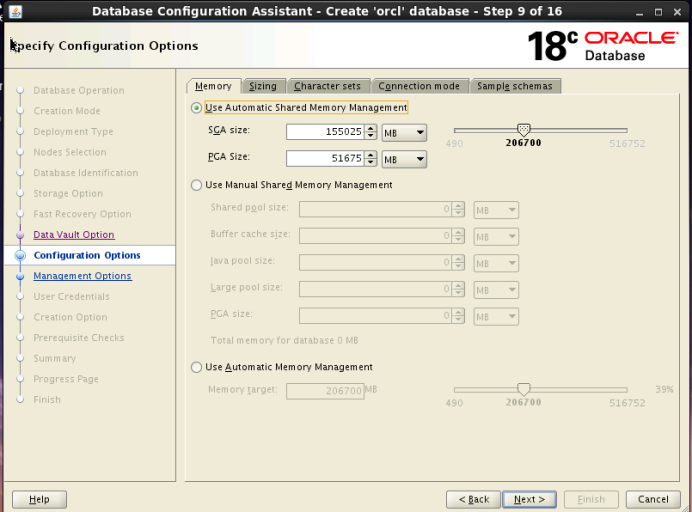Click the Memory target input field

[x=325, y=391]
